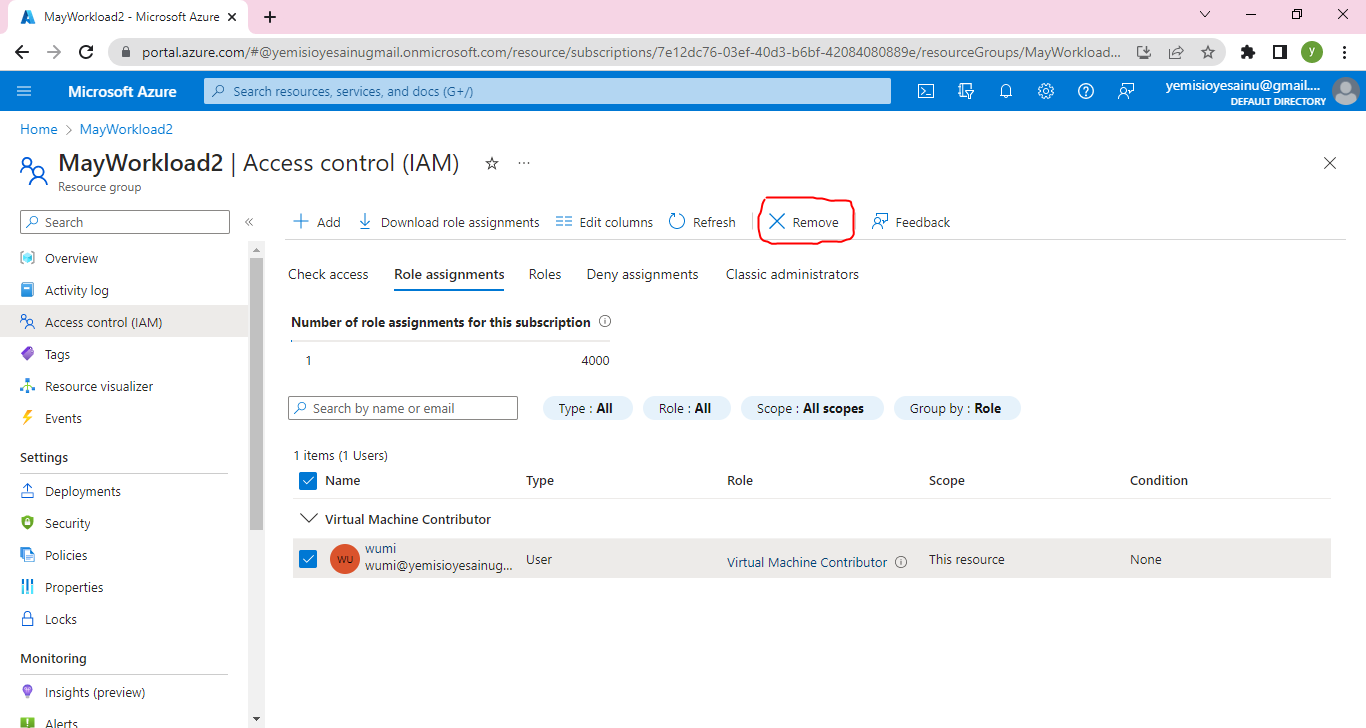Image resolution: width=1366 pixels, height=728 pixels.
Task: Click the Remove role assignment button
Action: point(804,222)
